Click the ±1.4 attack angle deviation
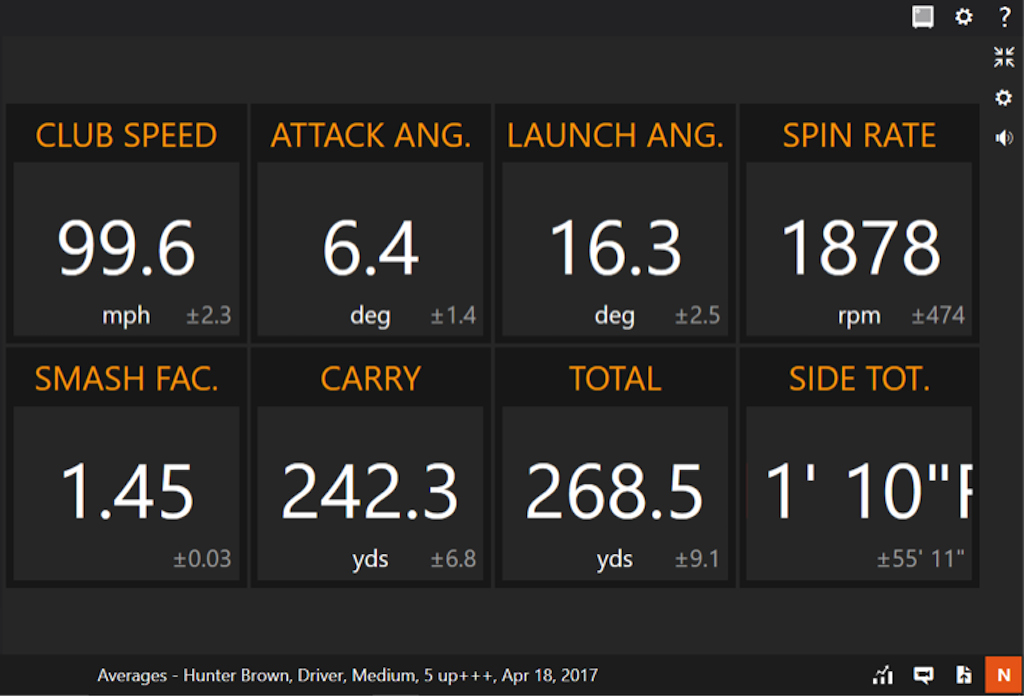 [453, 316]
